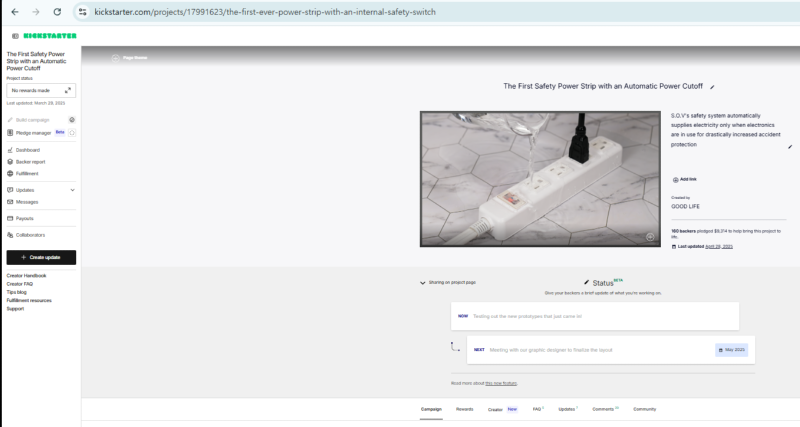Go to Fulfillment in sidebar
The width and height of the screenshot is (800, 427).
(x=27, y=173)
